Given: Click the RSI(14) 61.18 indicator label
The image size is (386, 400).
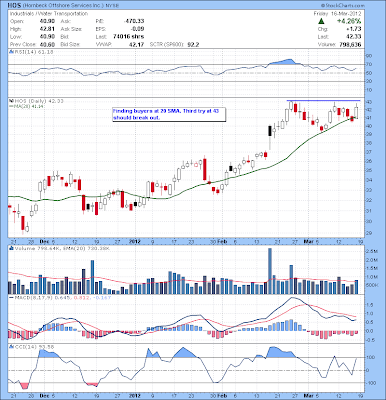Looking at the screenshot, I should (33, 52).
